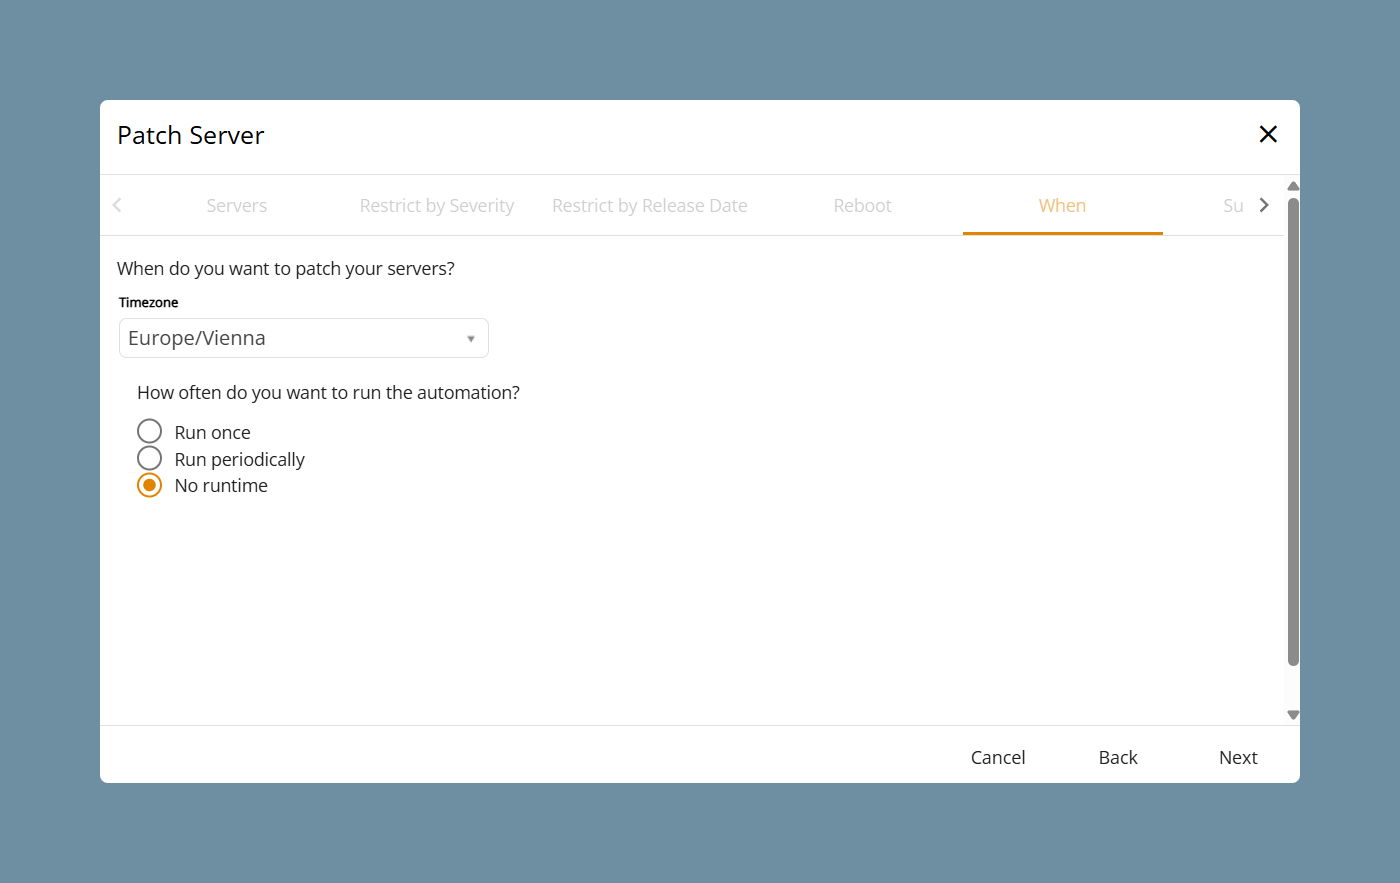
Task: Open the Timezone dropdown showing Europe/Vienna
Action: pyautogui.click(x=304, y=338)
